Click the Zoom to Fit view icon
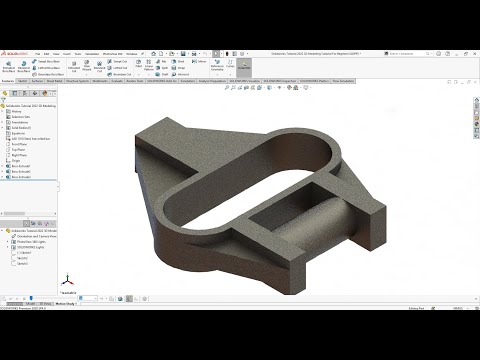The height and width of the screenshot is (360, 480). (x=227, y=88)
